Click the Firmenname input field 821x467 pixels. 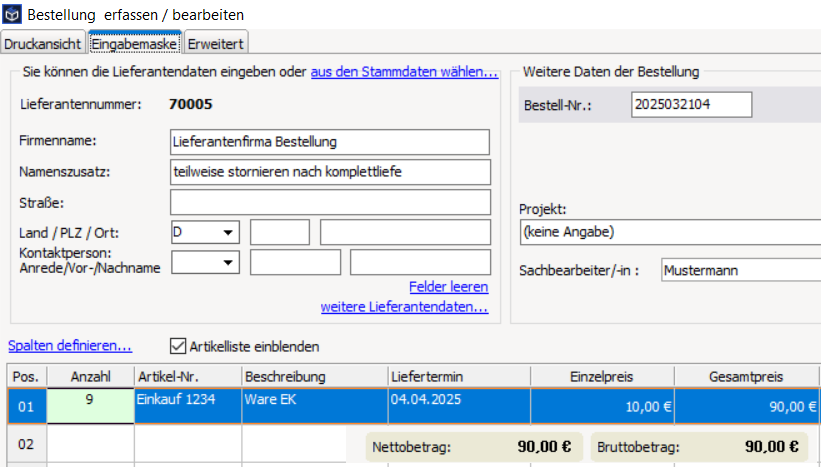[330, 142]
